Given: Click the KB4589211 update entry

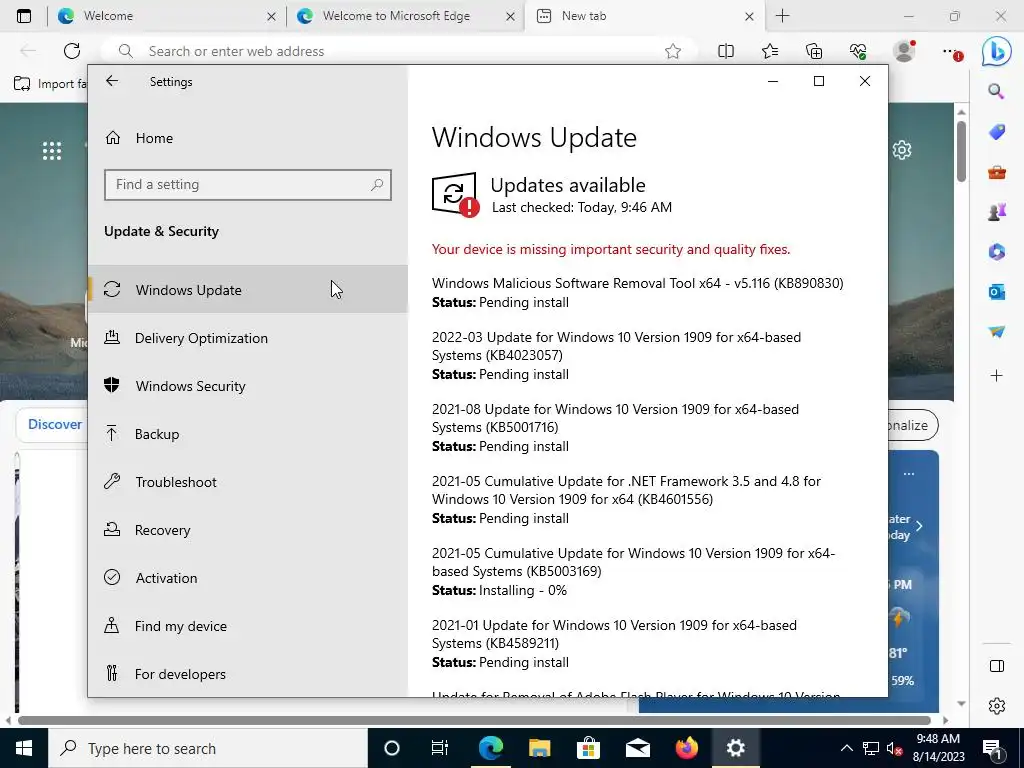Looking at the screenshot, I should point(614,643).
